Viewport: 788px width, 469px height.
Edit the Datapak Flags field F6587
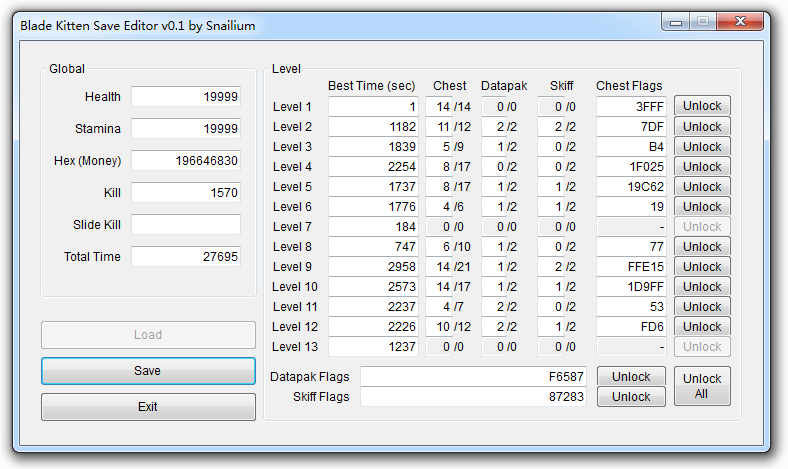(473, 377)
